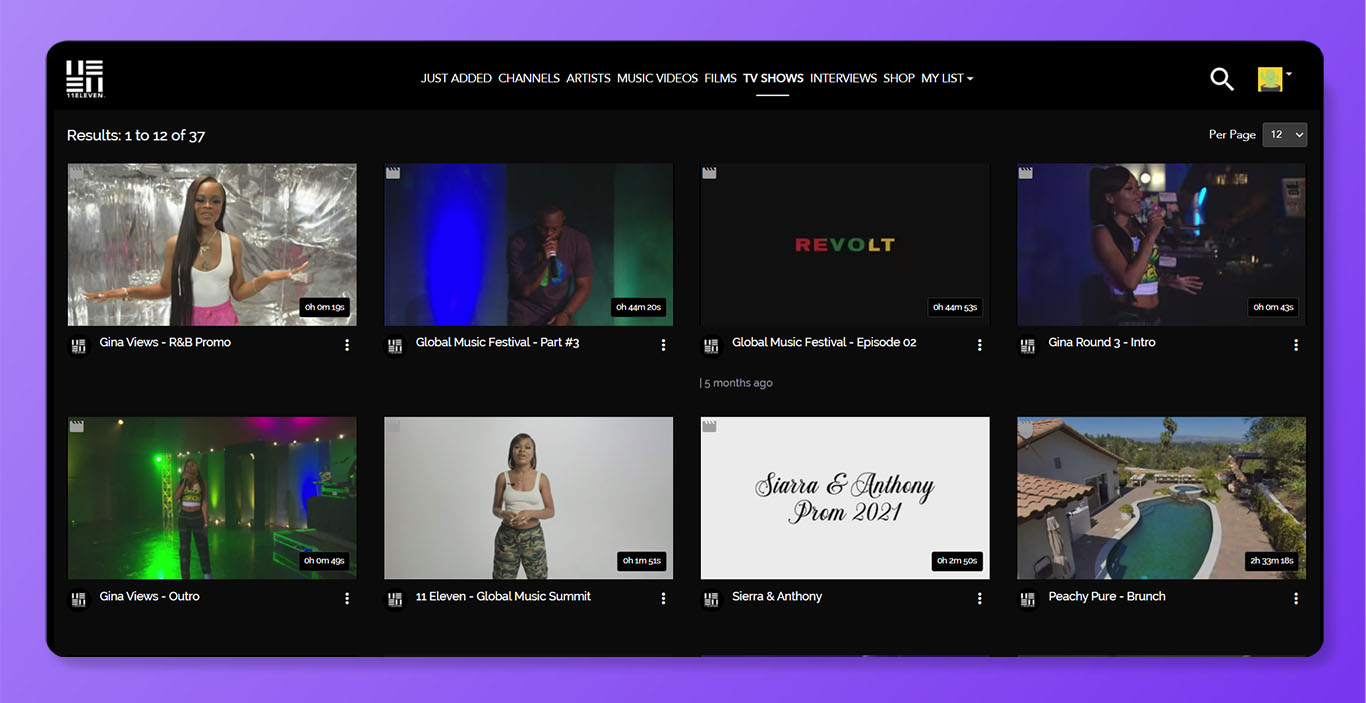The image size is (1366, 703).
Task: Open Peachy Pure - Brunch title link
Action: click(x=1107, y=596)
